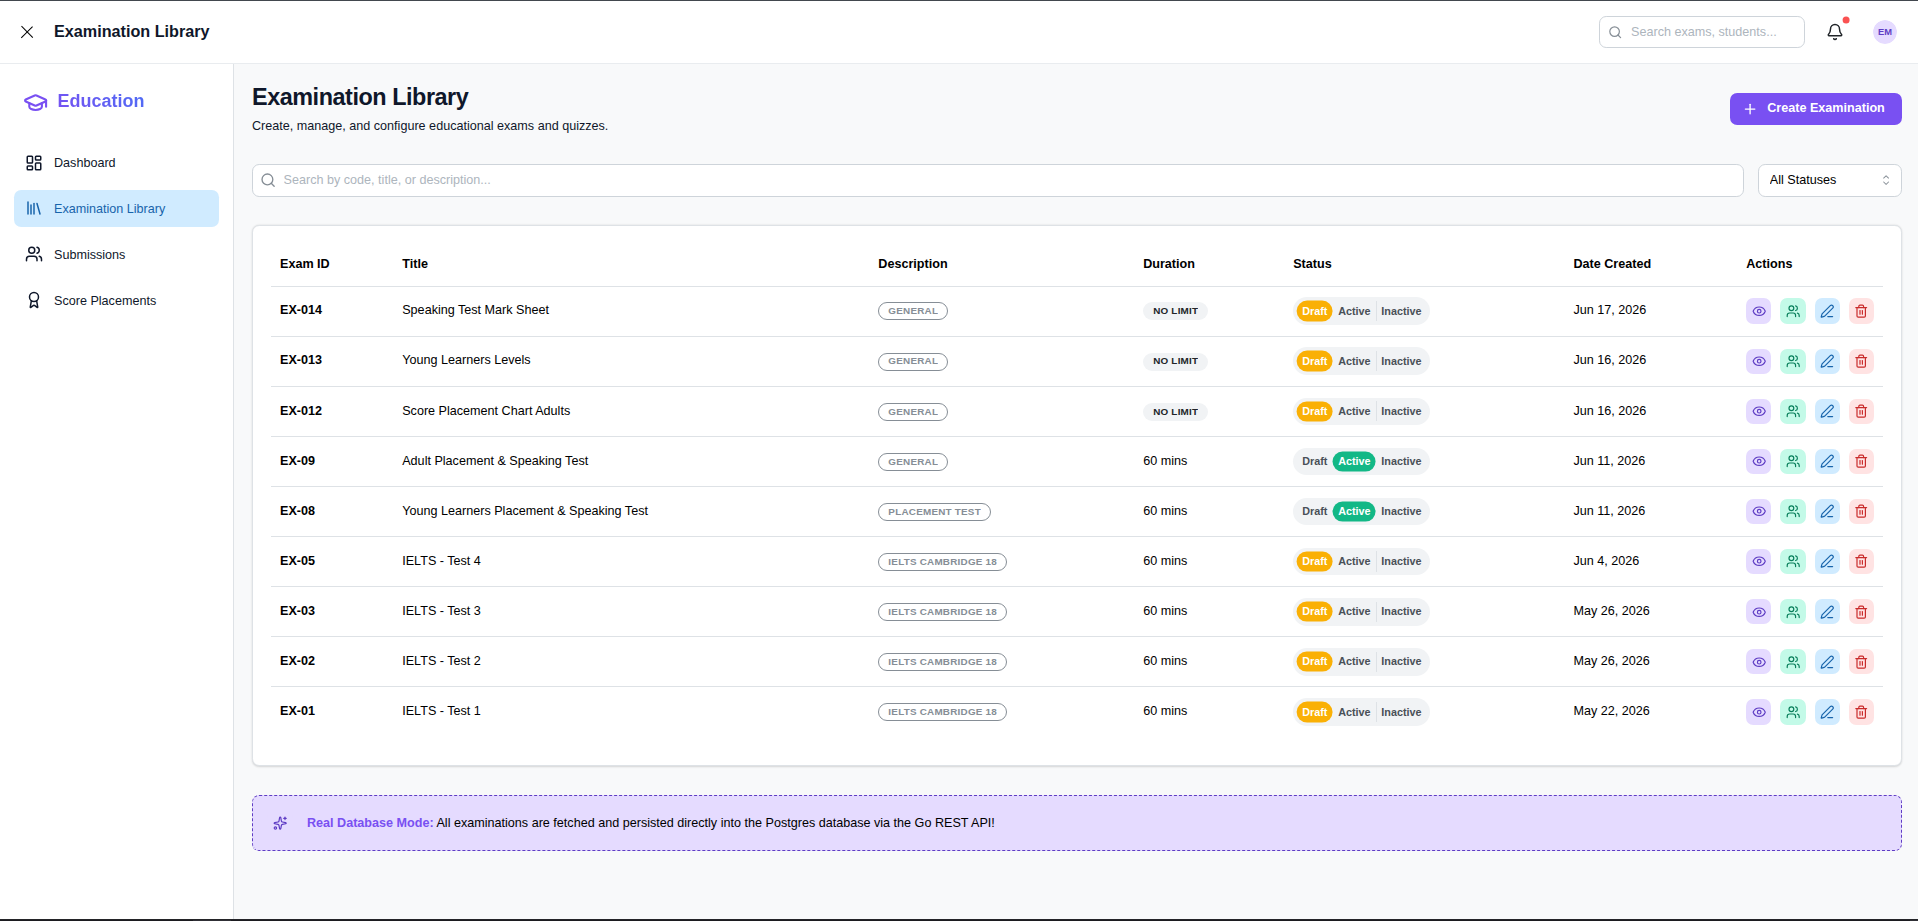The width and height of the screenshot is (1918, 921).
Task: View the IELTS - Test 2 exam
Action: tap(1758, 661)
